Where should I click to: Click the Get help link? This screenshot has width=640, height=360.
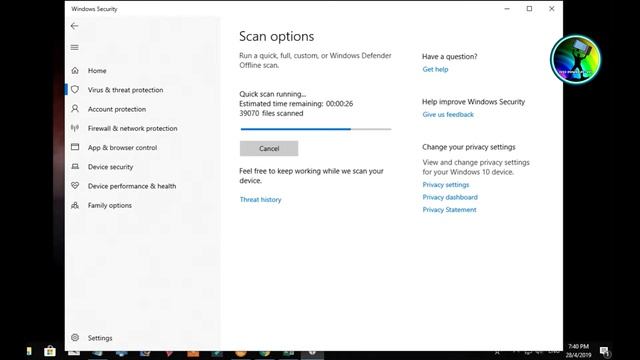coord(435,69)
